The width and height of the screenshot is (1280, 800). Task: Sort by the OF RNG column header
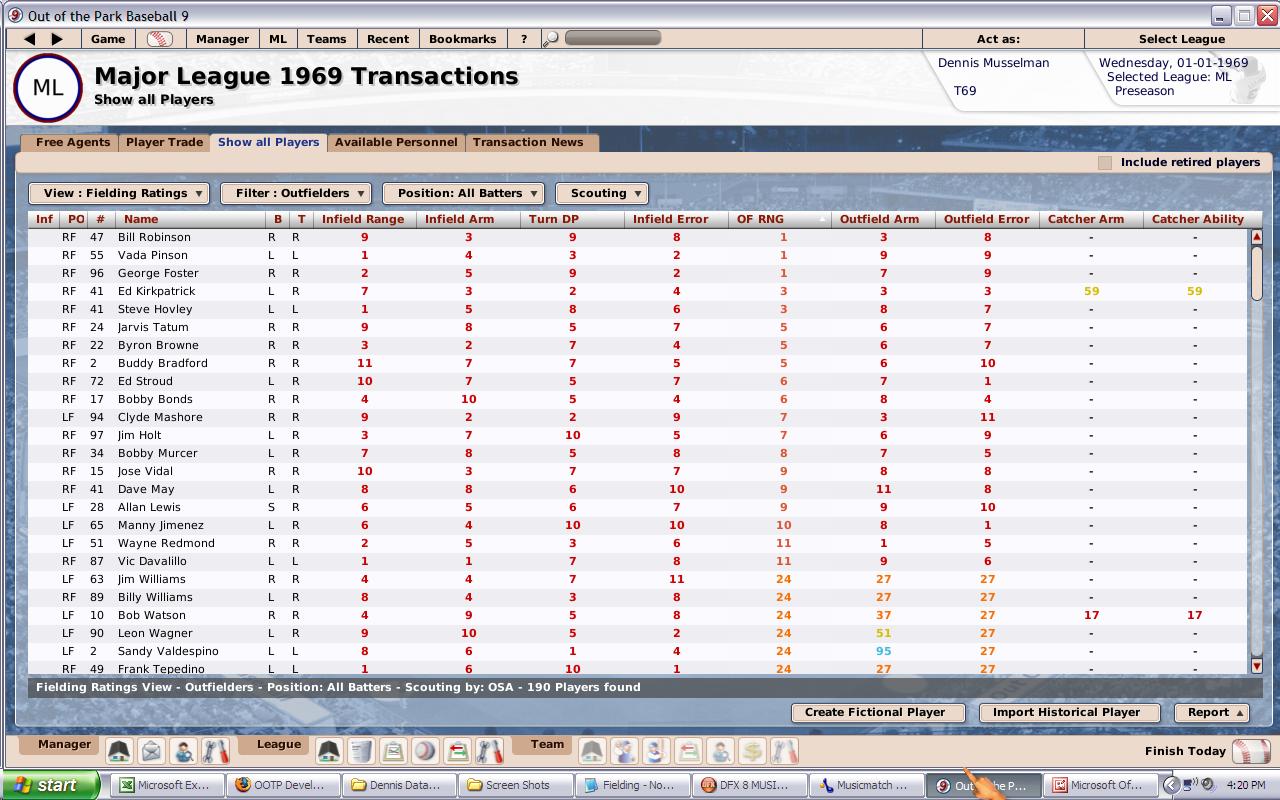[780, 219]
